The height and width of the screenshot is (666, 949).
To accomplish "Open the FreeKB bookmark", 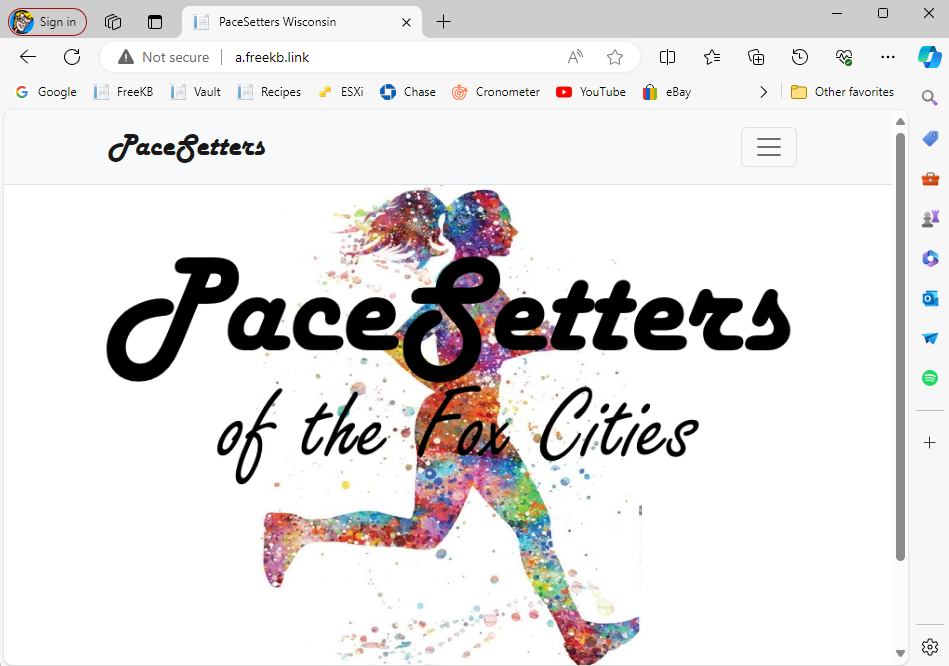I will coord(123,92).
